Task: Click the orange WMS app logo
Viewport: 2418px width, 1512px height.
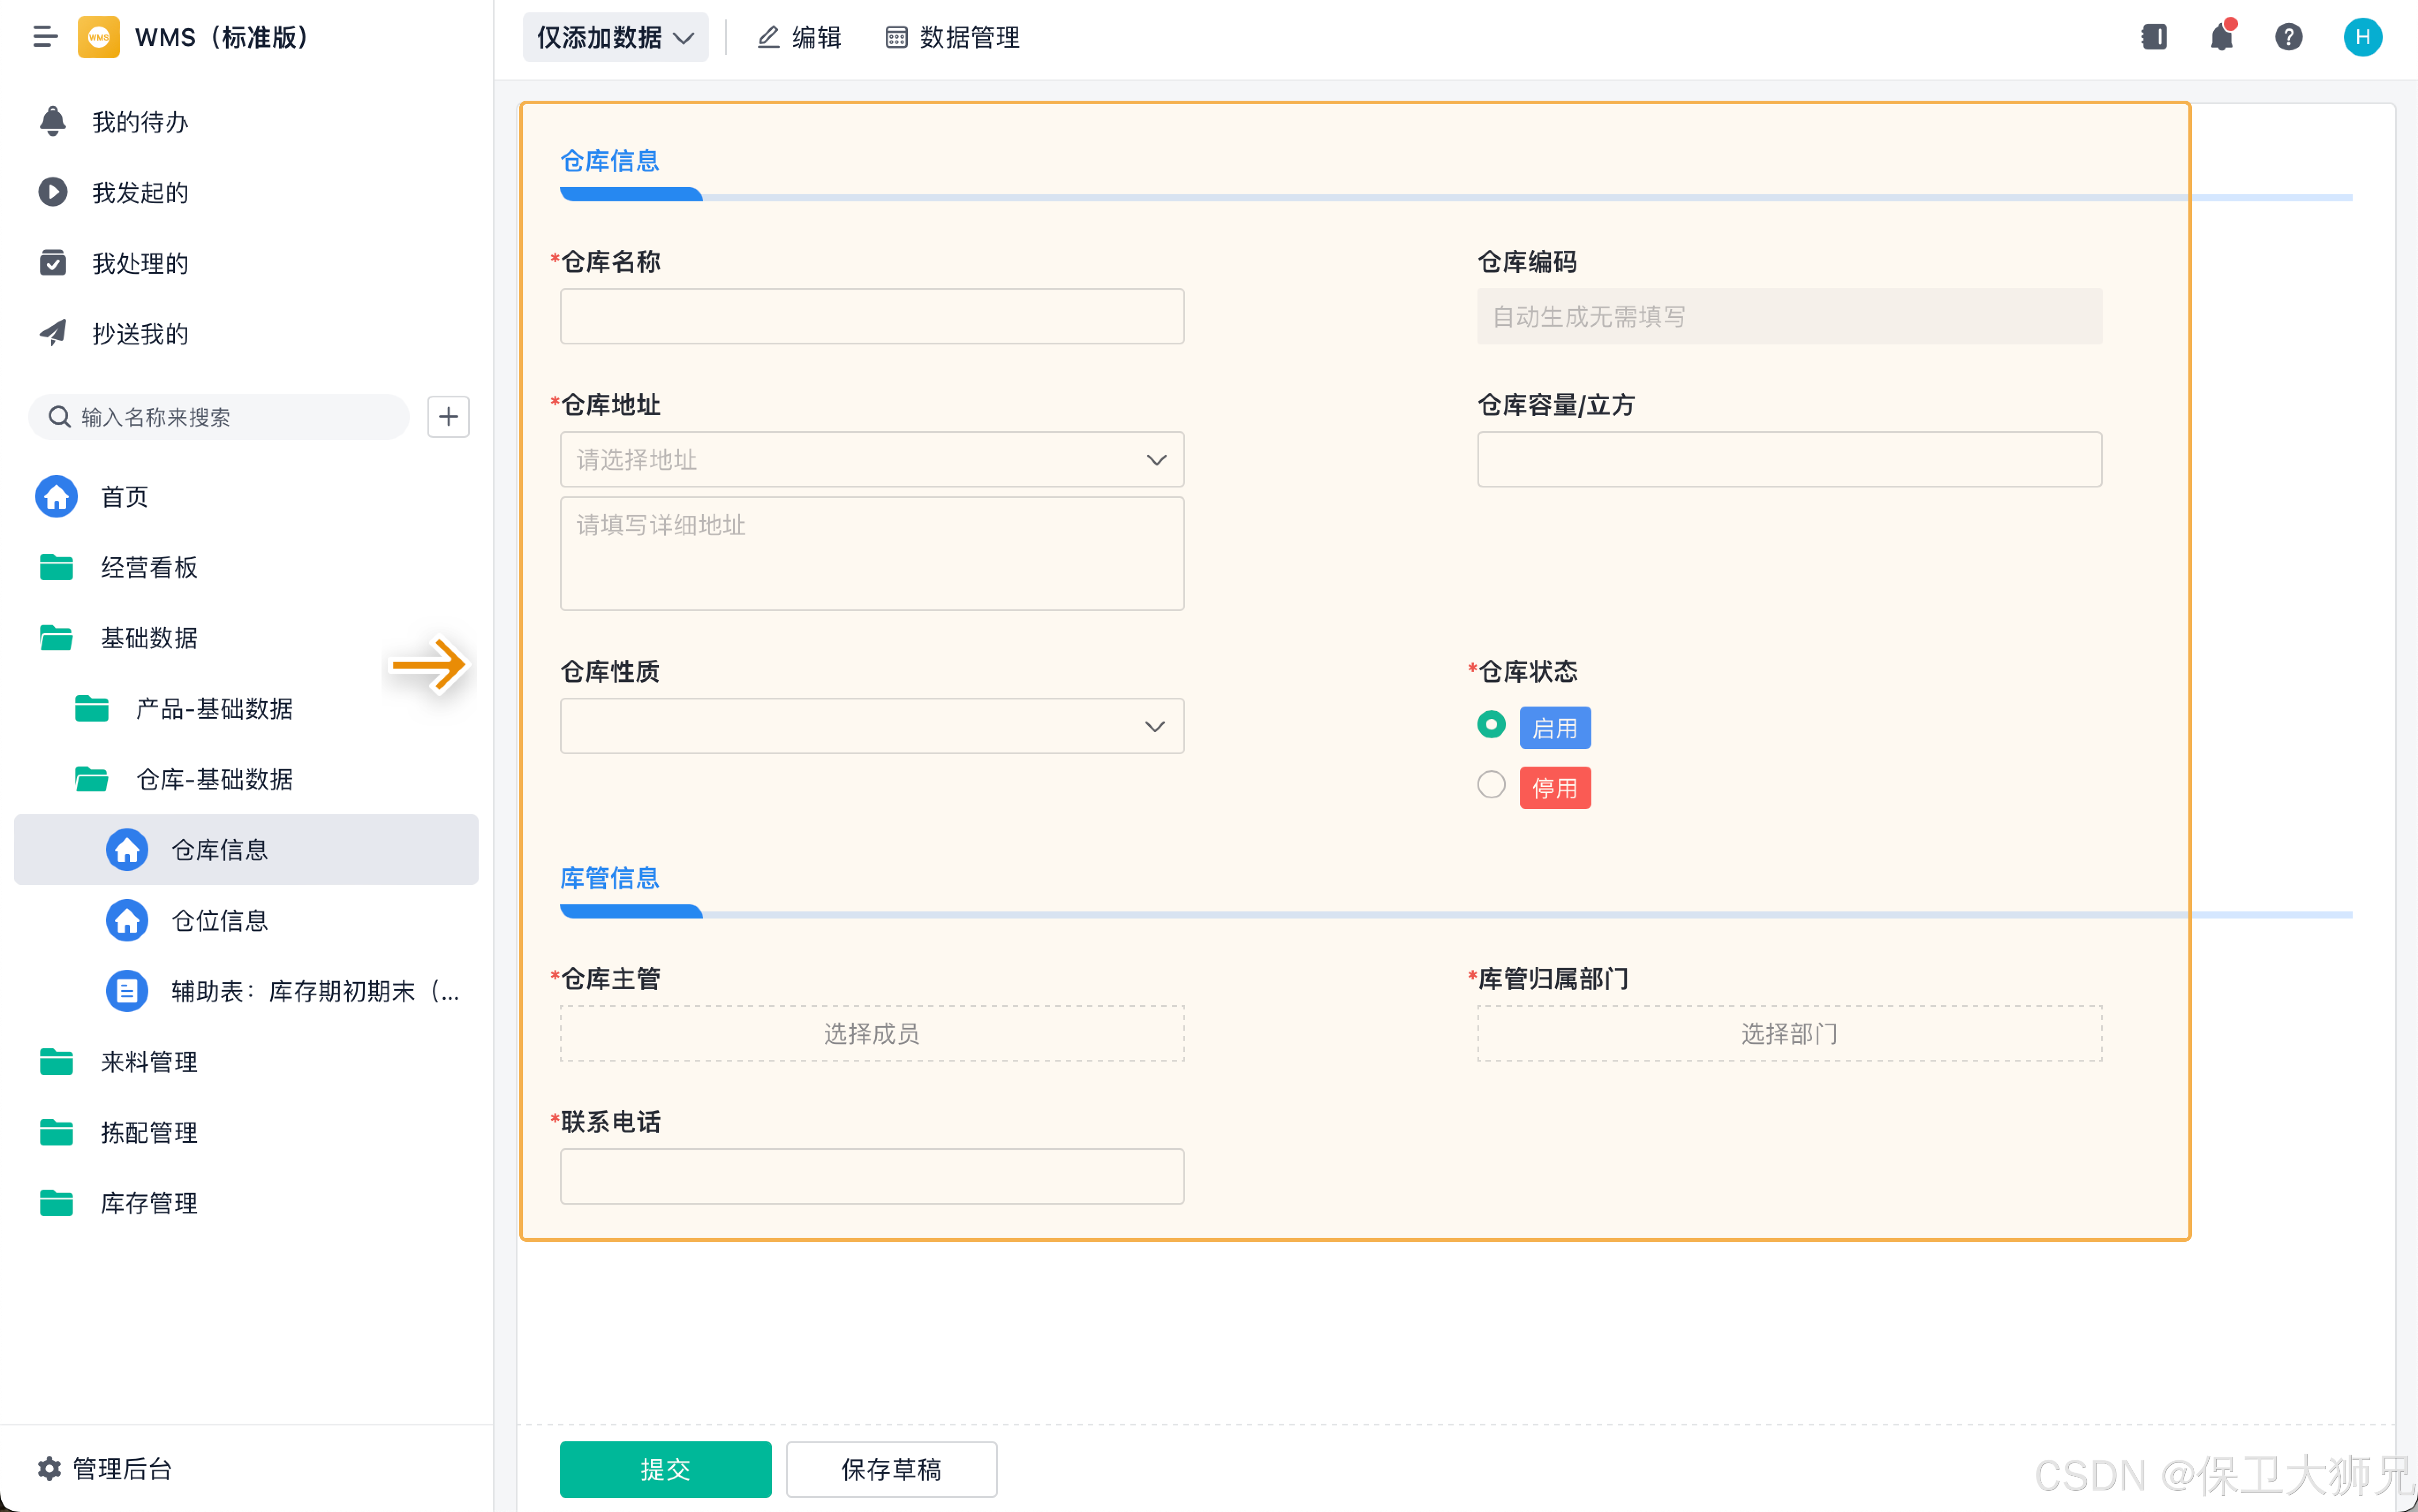Action: coord(98,37)
